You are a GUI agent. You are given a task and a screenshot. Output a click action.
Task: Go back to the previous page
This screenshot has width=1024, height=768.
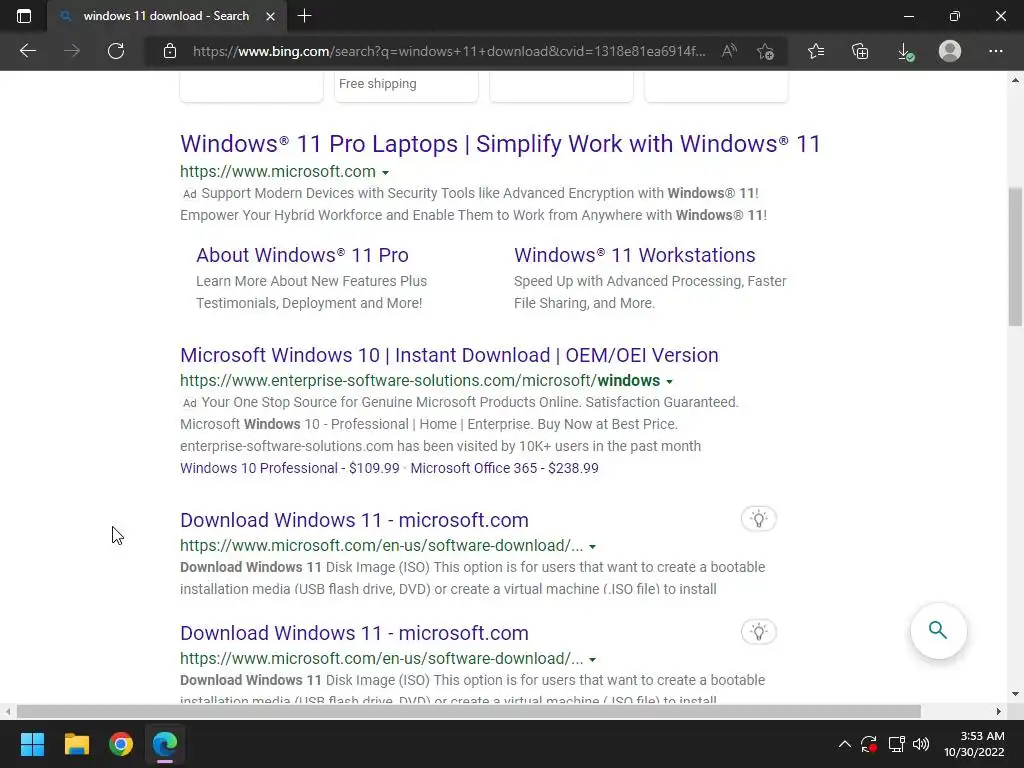tap(27, 51)
